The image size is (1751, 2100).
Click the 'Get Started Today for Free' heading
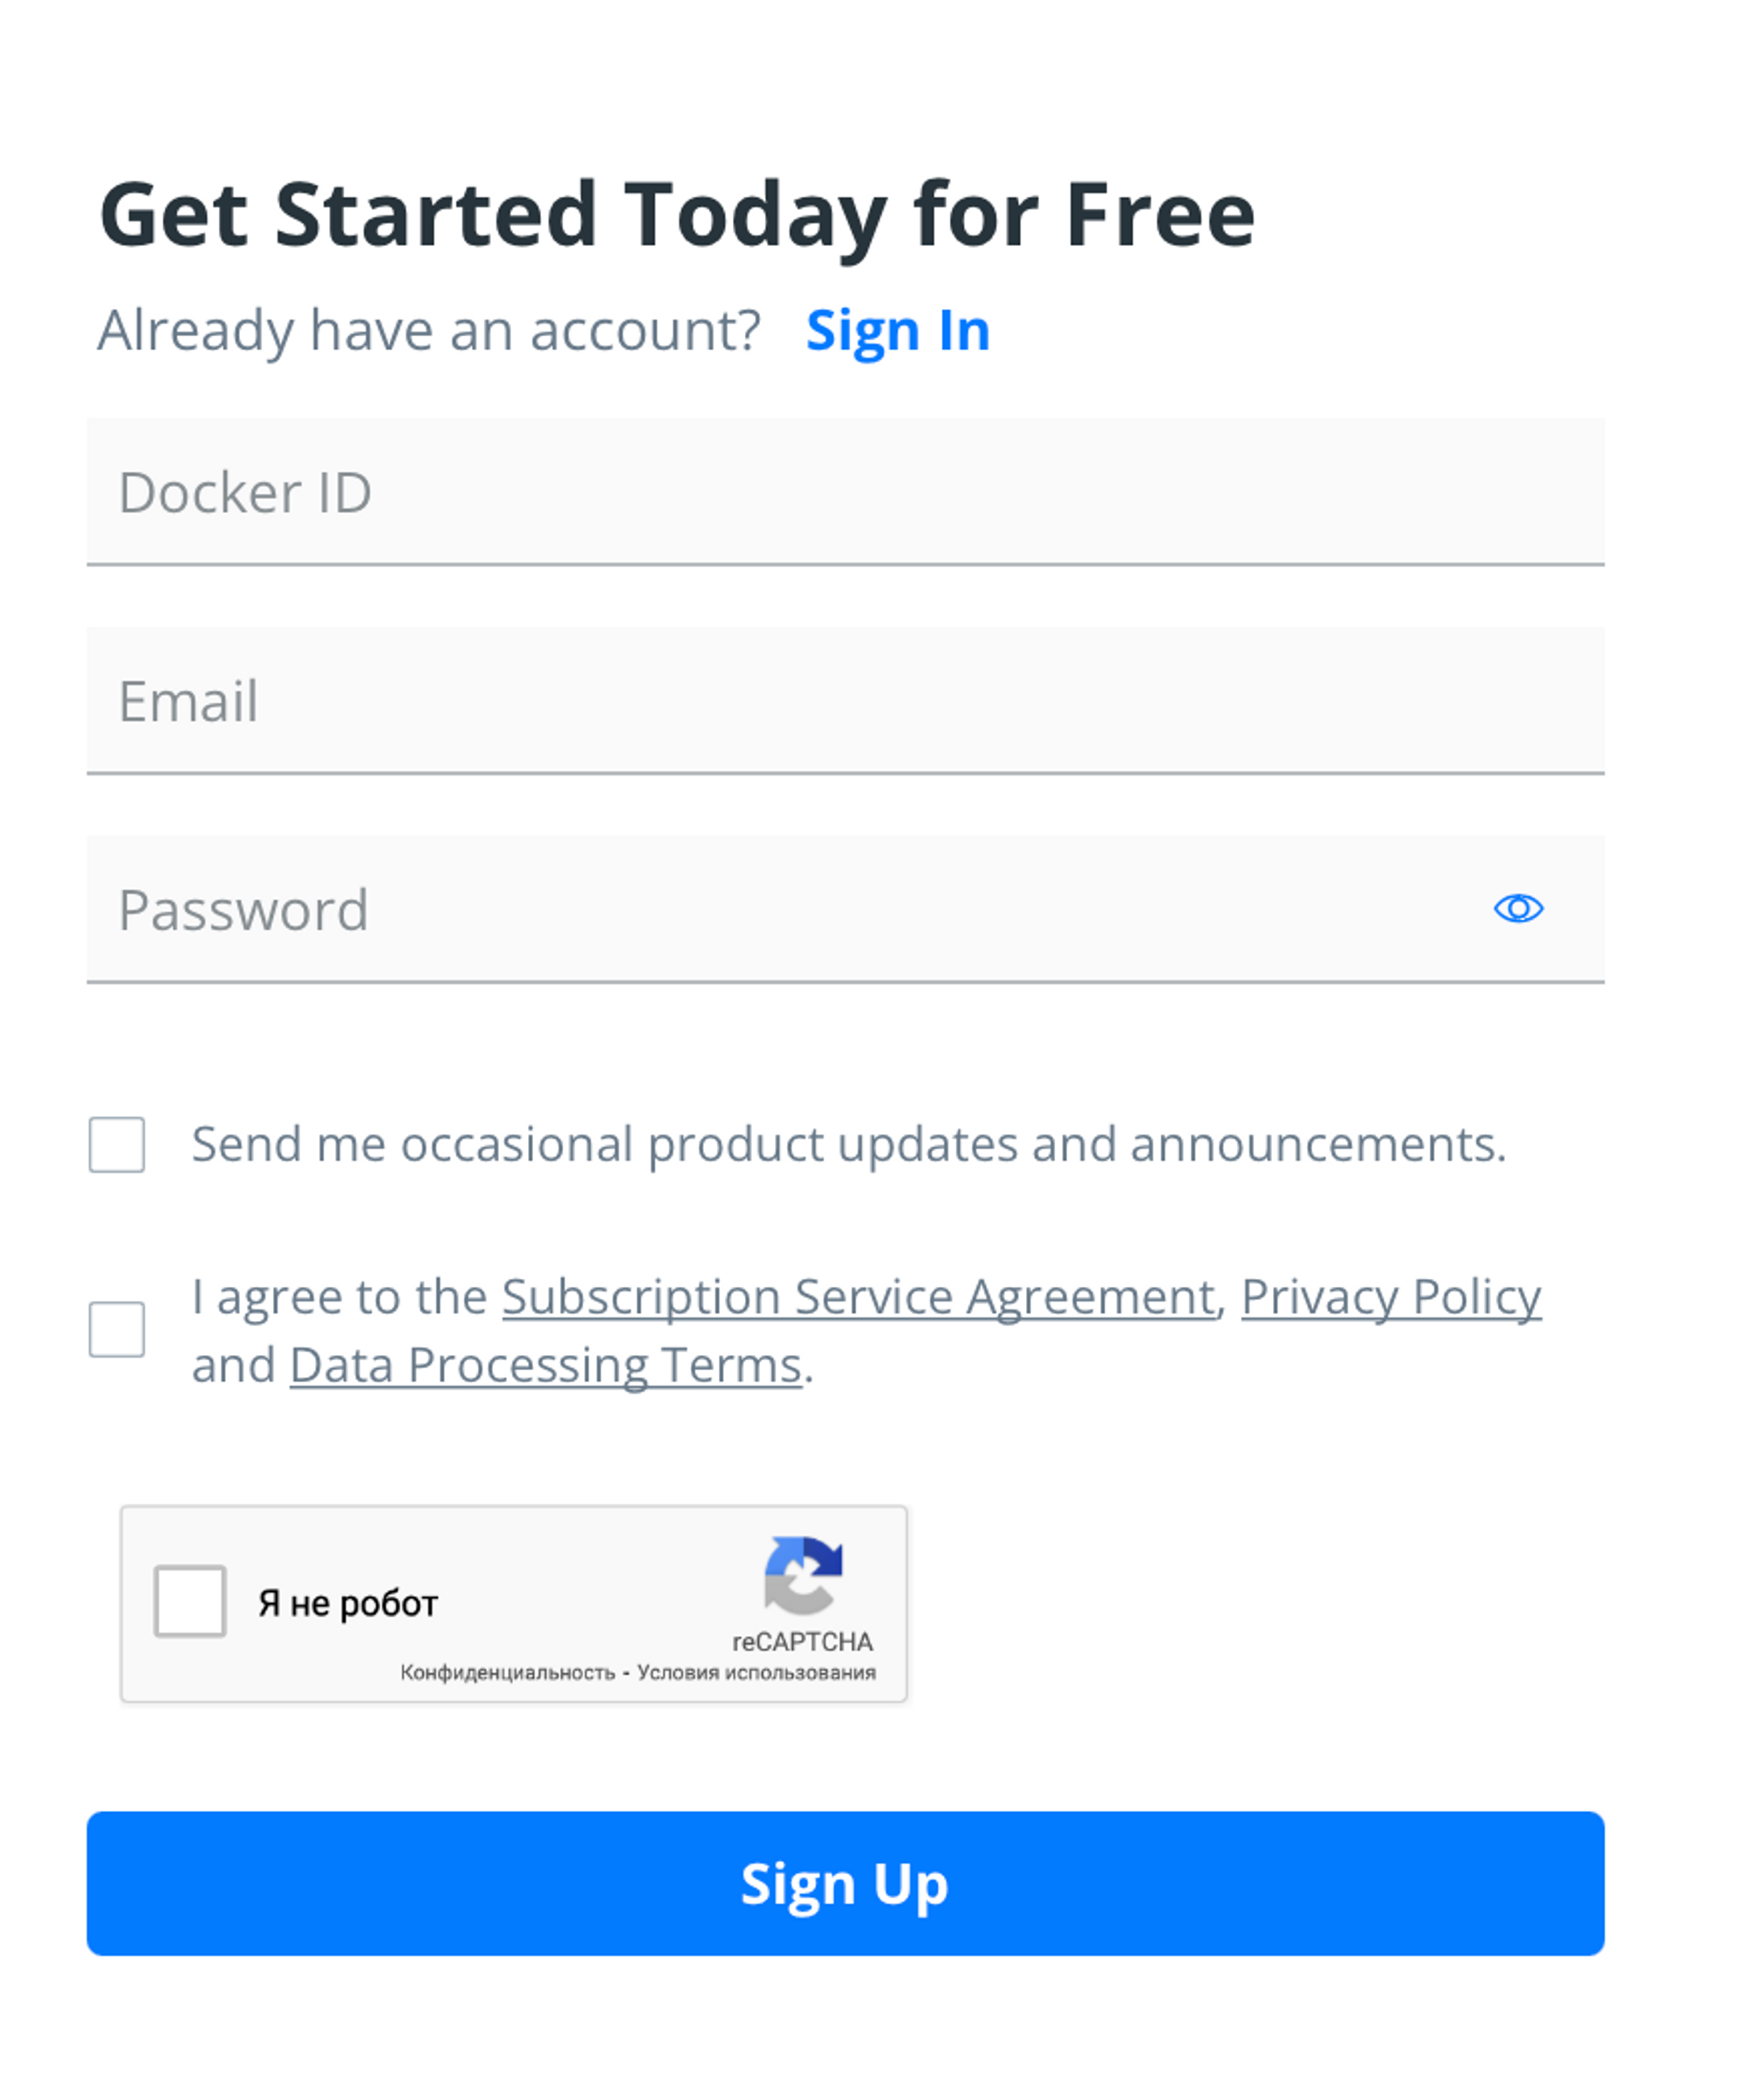coord(677,214)
